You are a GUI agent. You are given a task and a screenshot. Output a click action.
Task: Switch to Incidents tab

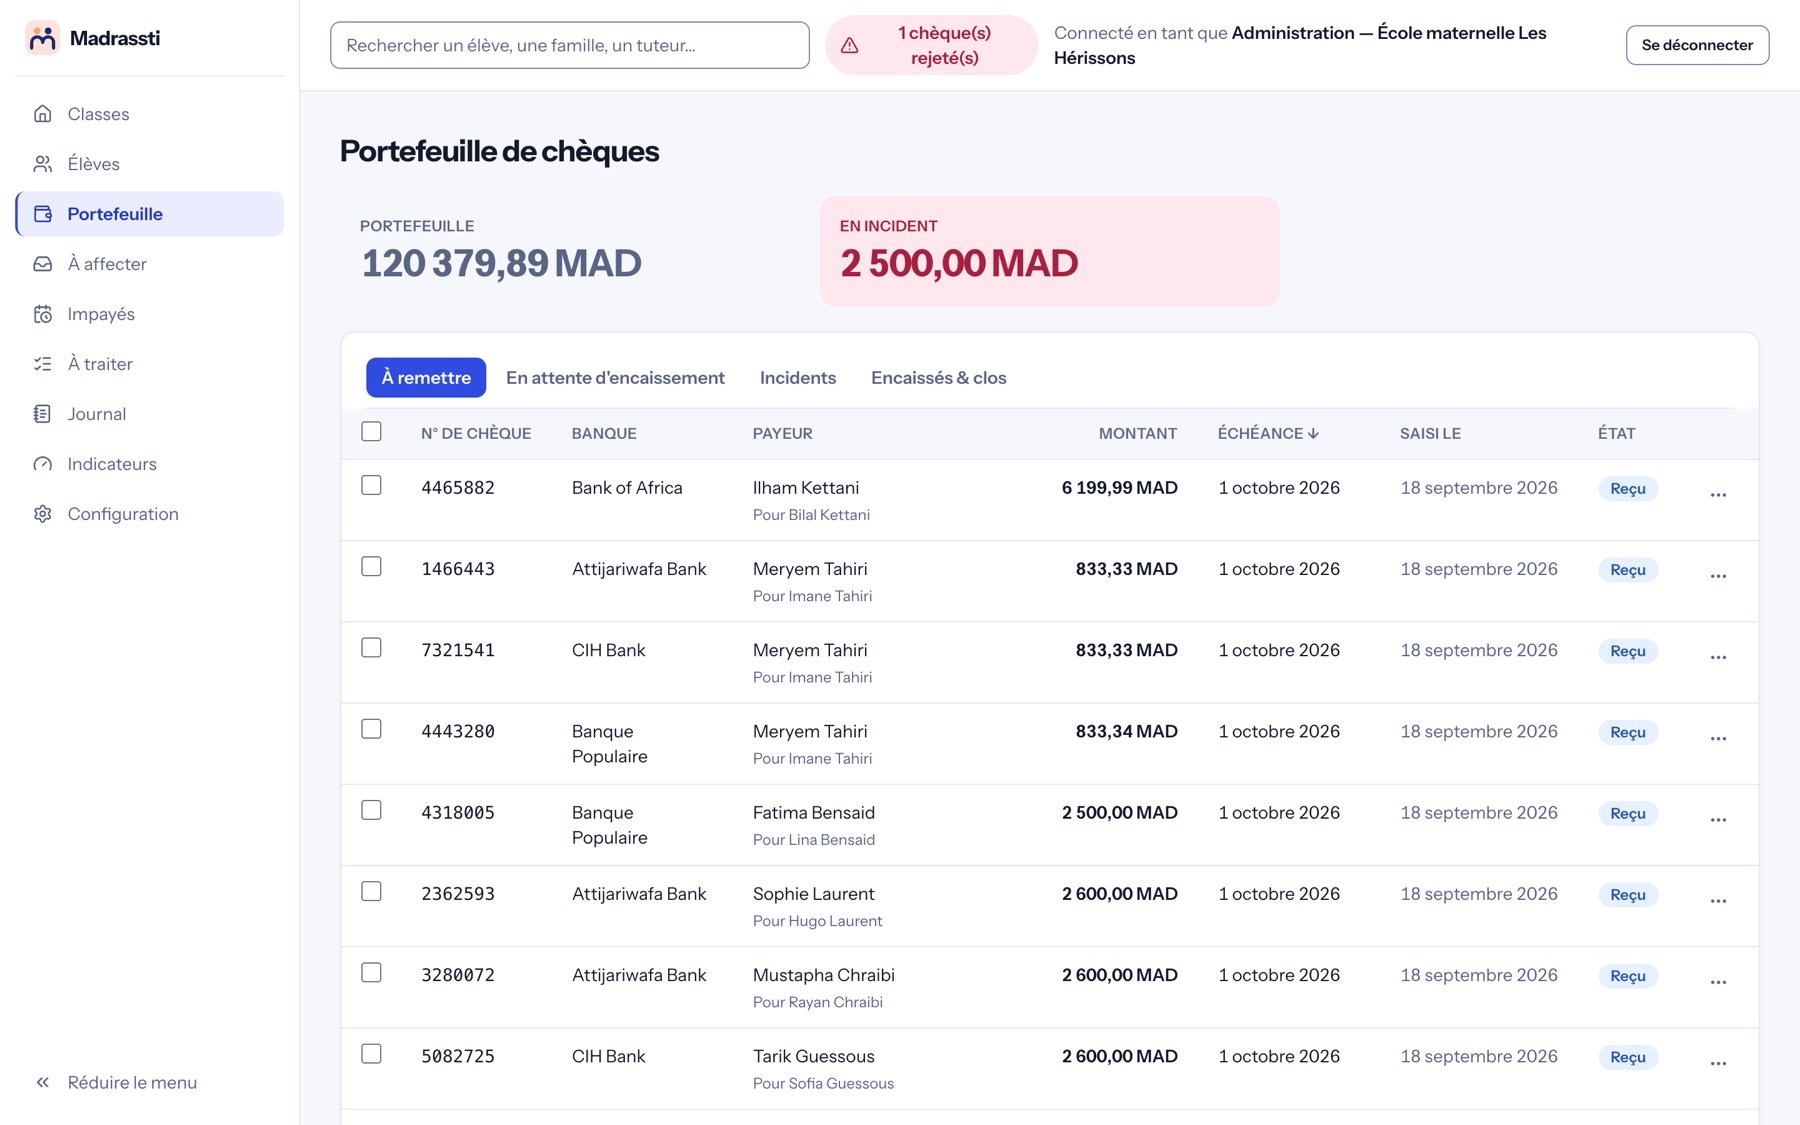(798, 377)
